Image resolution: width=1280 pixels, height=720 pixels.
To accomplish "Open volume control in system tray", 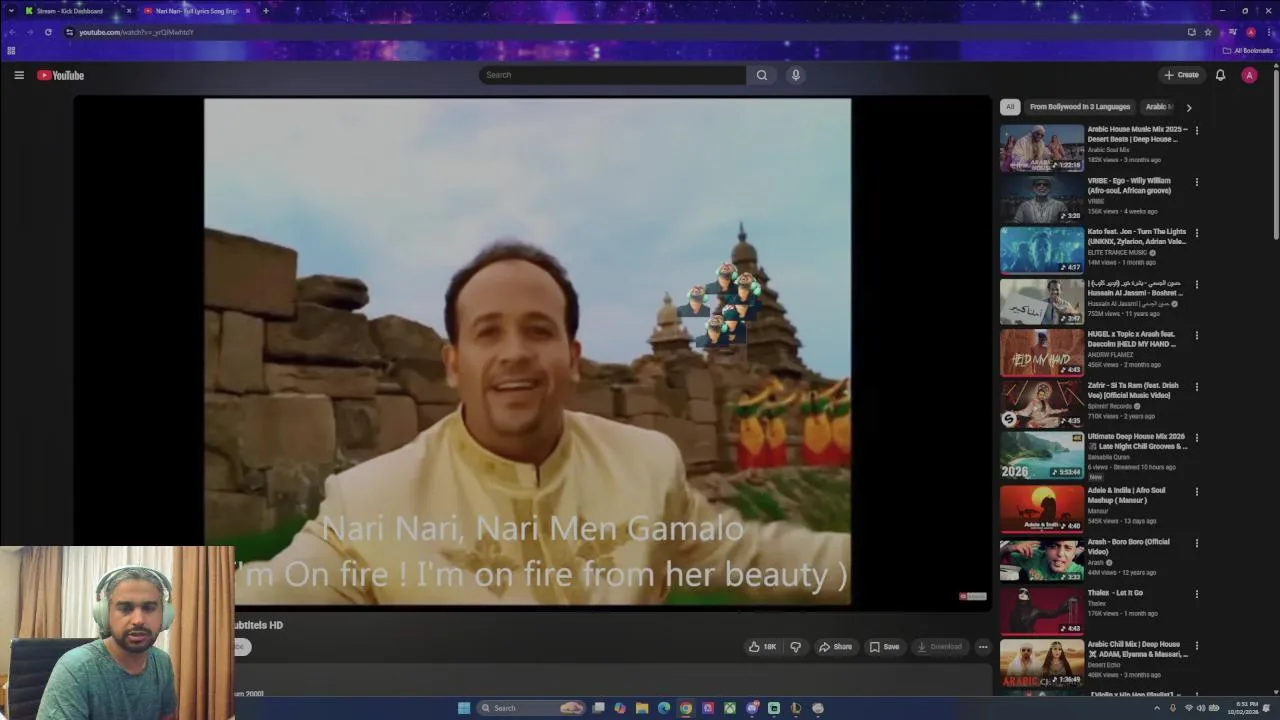I will click(1201, 708).
